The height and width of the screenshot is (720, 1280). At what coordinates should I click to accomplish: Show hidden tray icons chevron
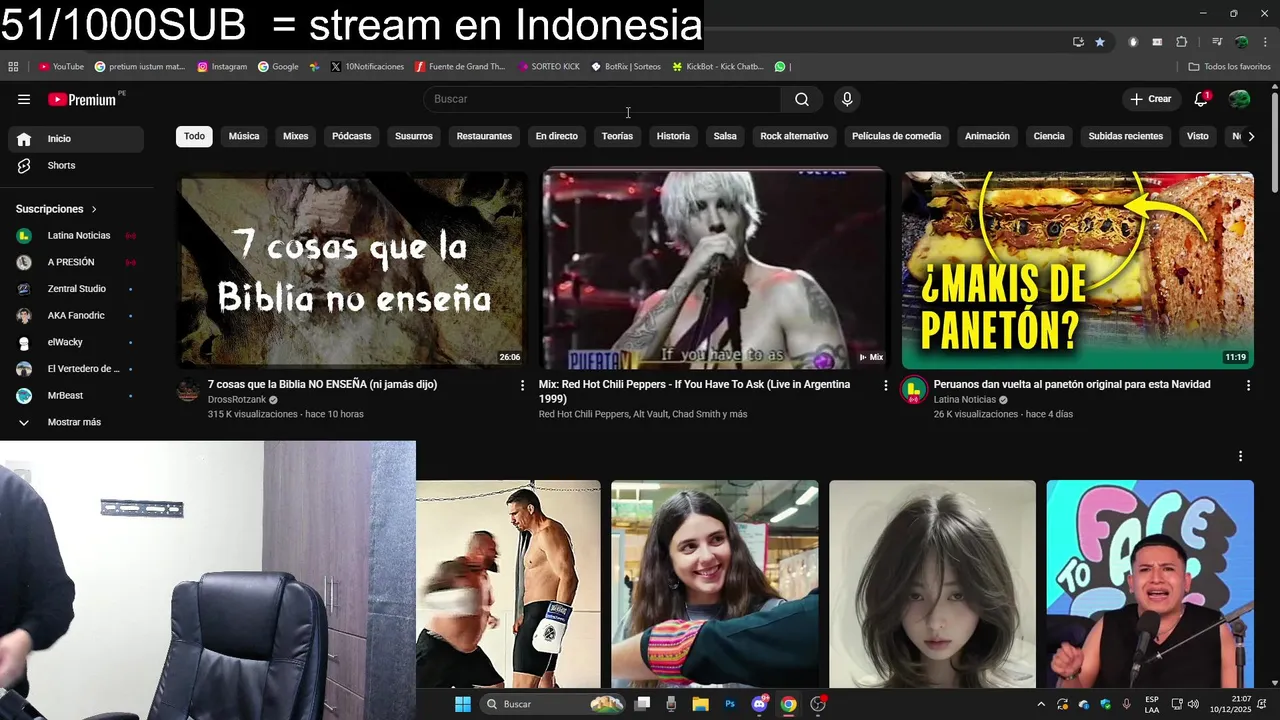tap(1041, 704)
